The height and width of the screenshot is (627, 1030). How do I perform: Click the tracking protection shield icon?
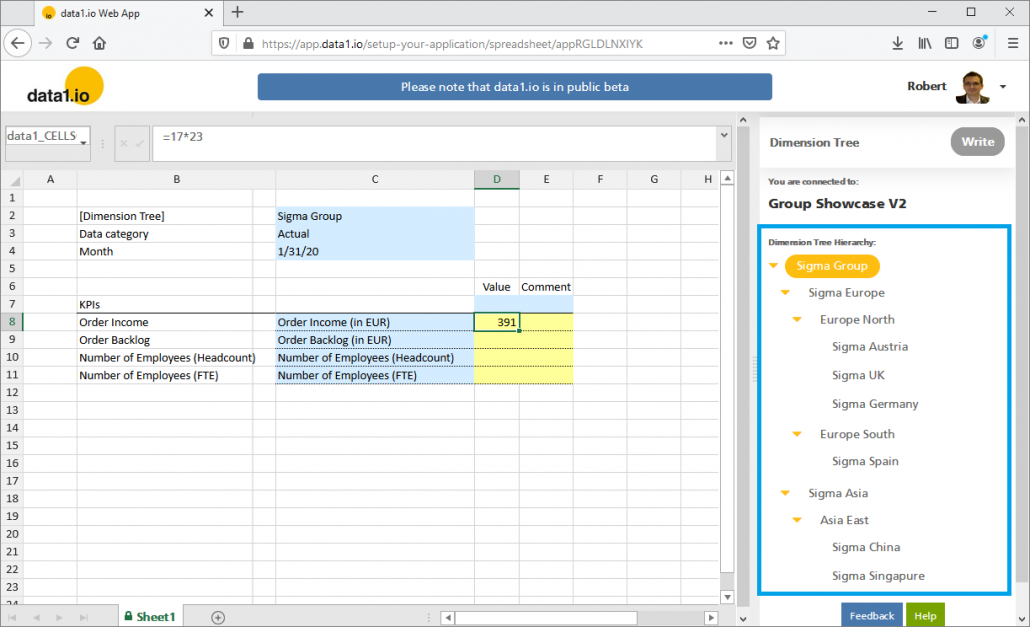click(224, 43)
